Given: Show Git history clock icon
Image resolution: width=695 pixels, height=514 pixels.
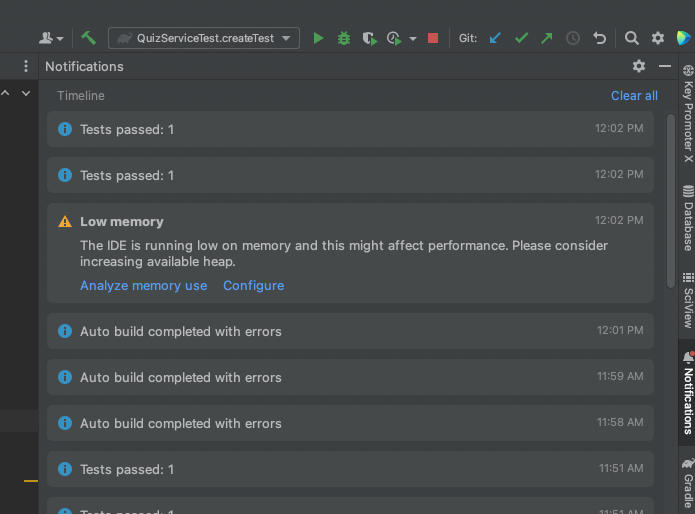Looking at the screenshot, I should point(573,38).
